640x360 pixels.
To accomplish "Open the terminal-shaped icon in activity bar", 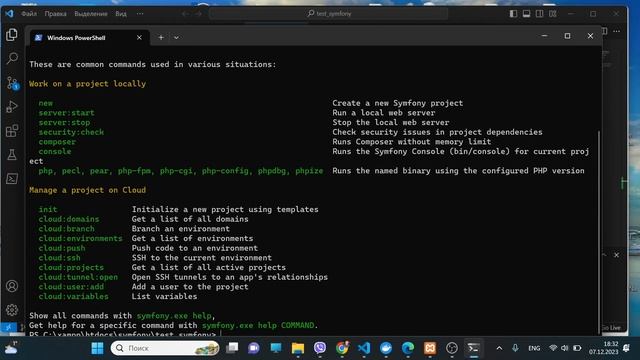I will pos(12,179).
